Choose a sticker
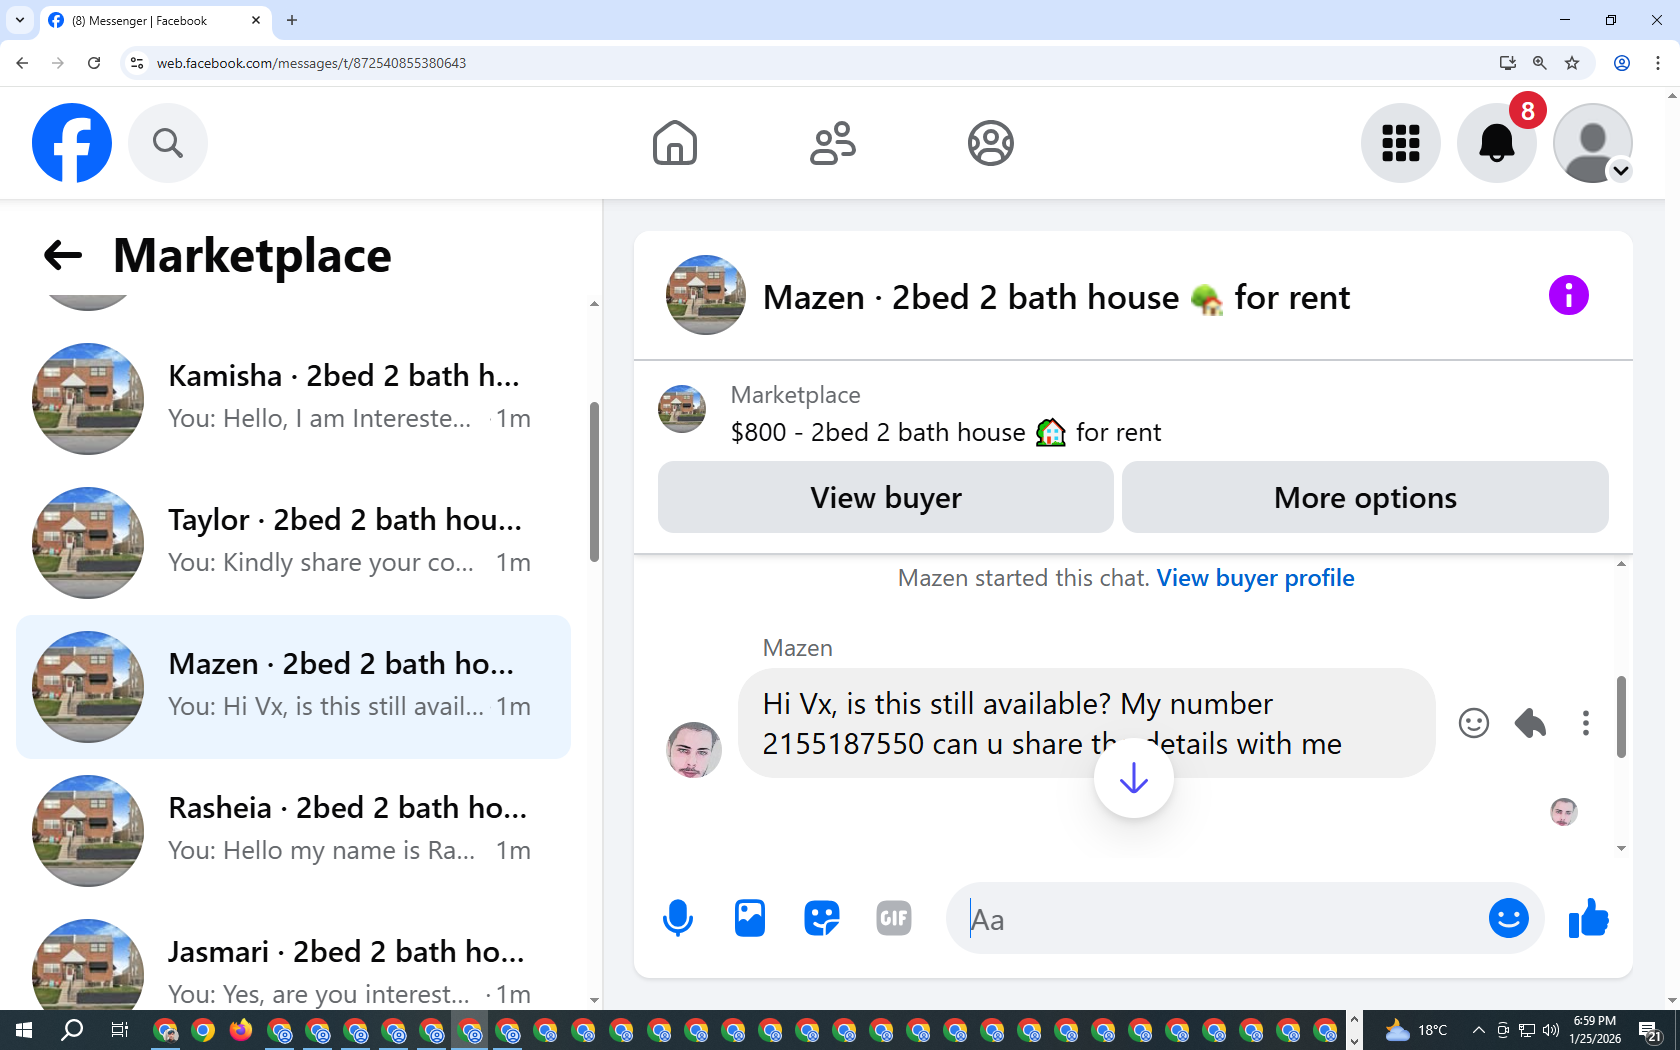Image resolution: width=1680 pixels, height=1050 pixels. [822, 918]
